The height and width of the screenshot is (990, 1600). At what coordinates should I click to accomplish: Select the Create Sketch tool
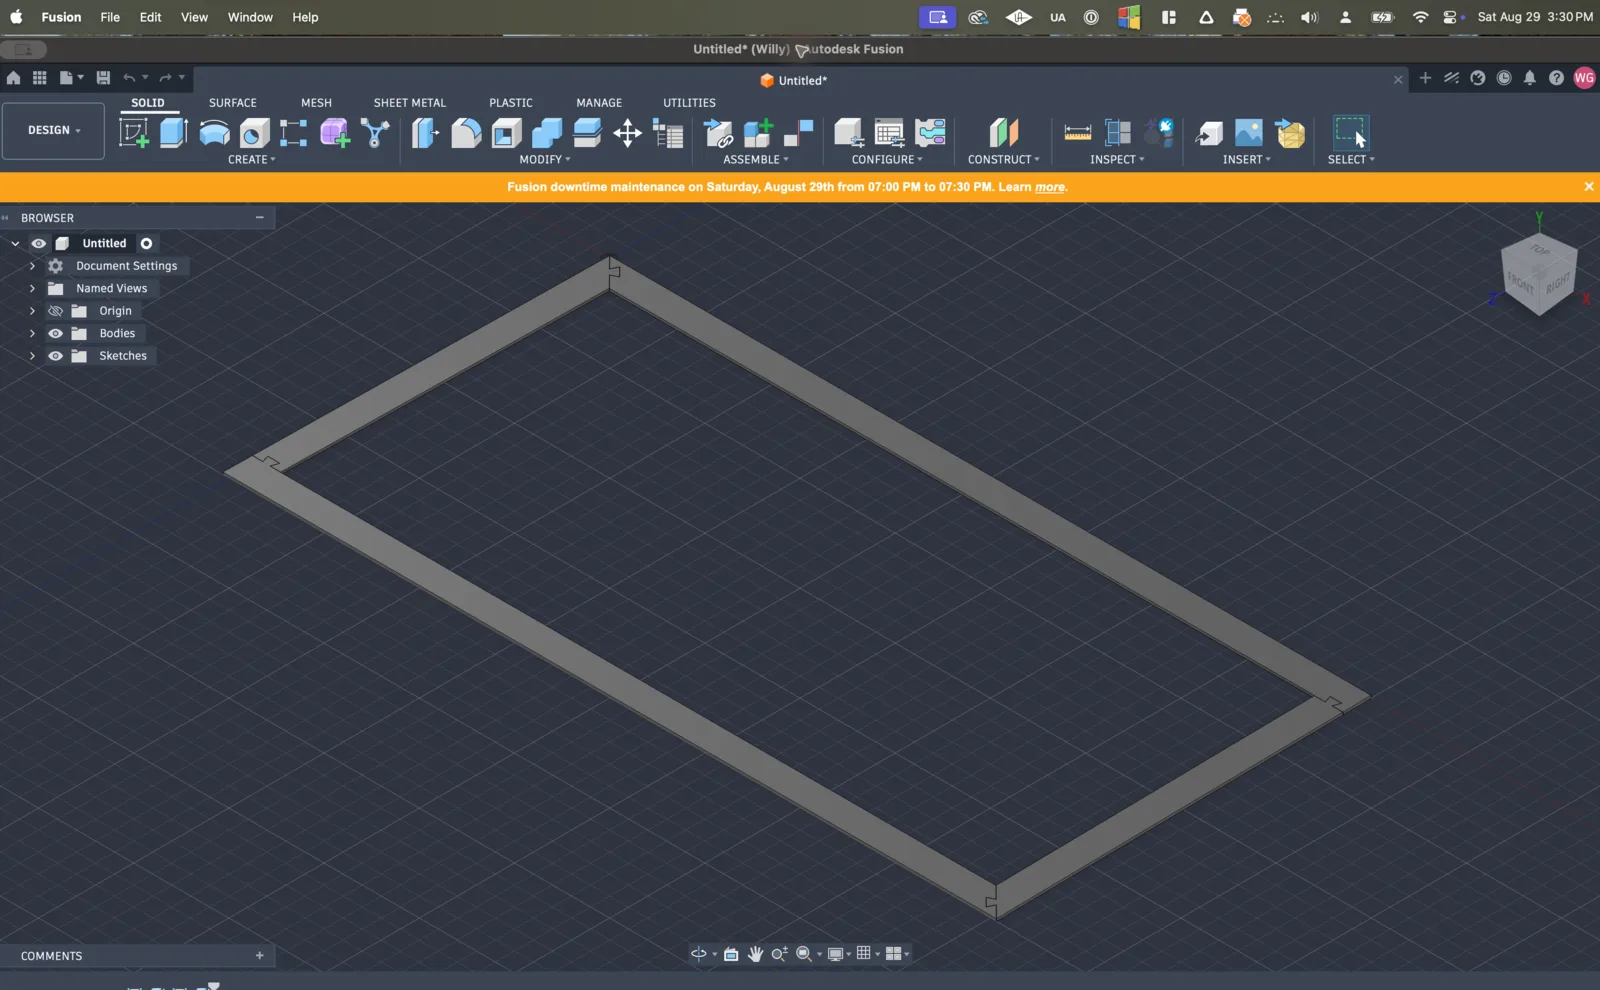134,133
